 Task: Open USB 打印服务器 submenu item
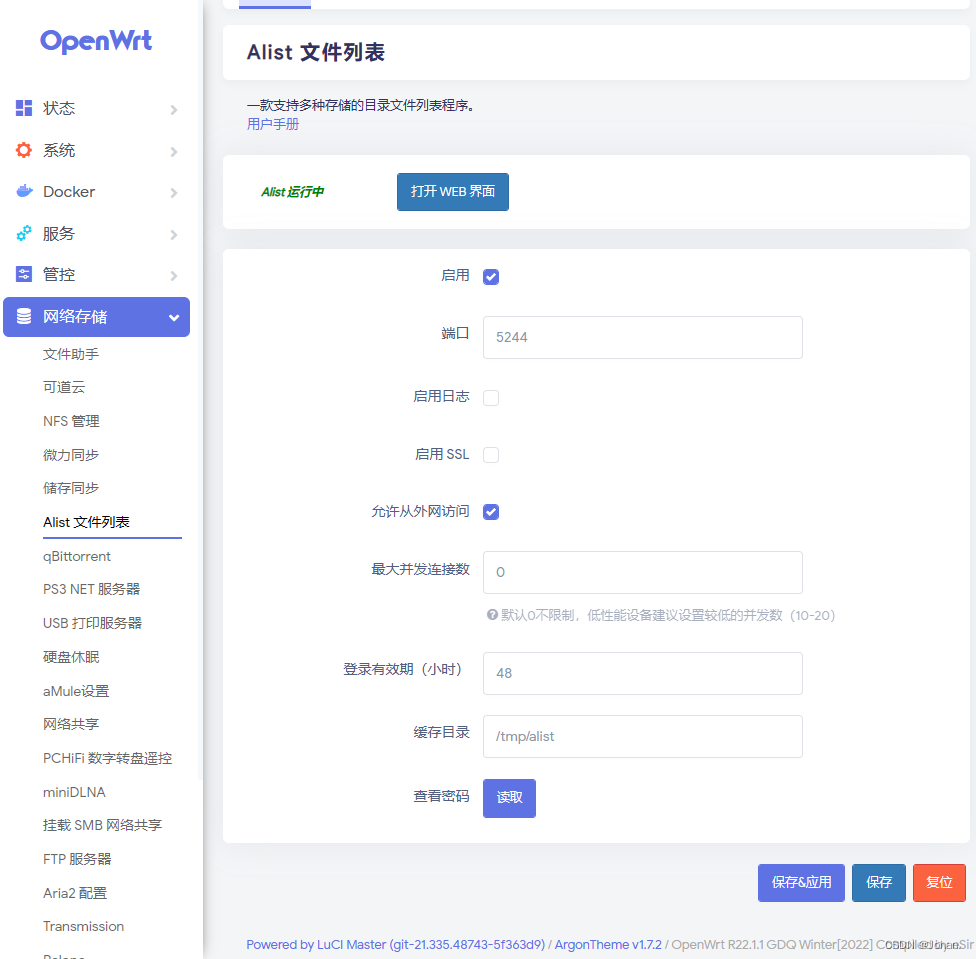click(x=92, y=623)
